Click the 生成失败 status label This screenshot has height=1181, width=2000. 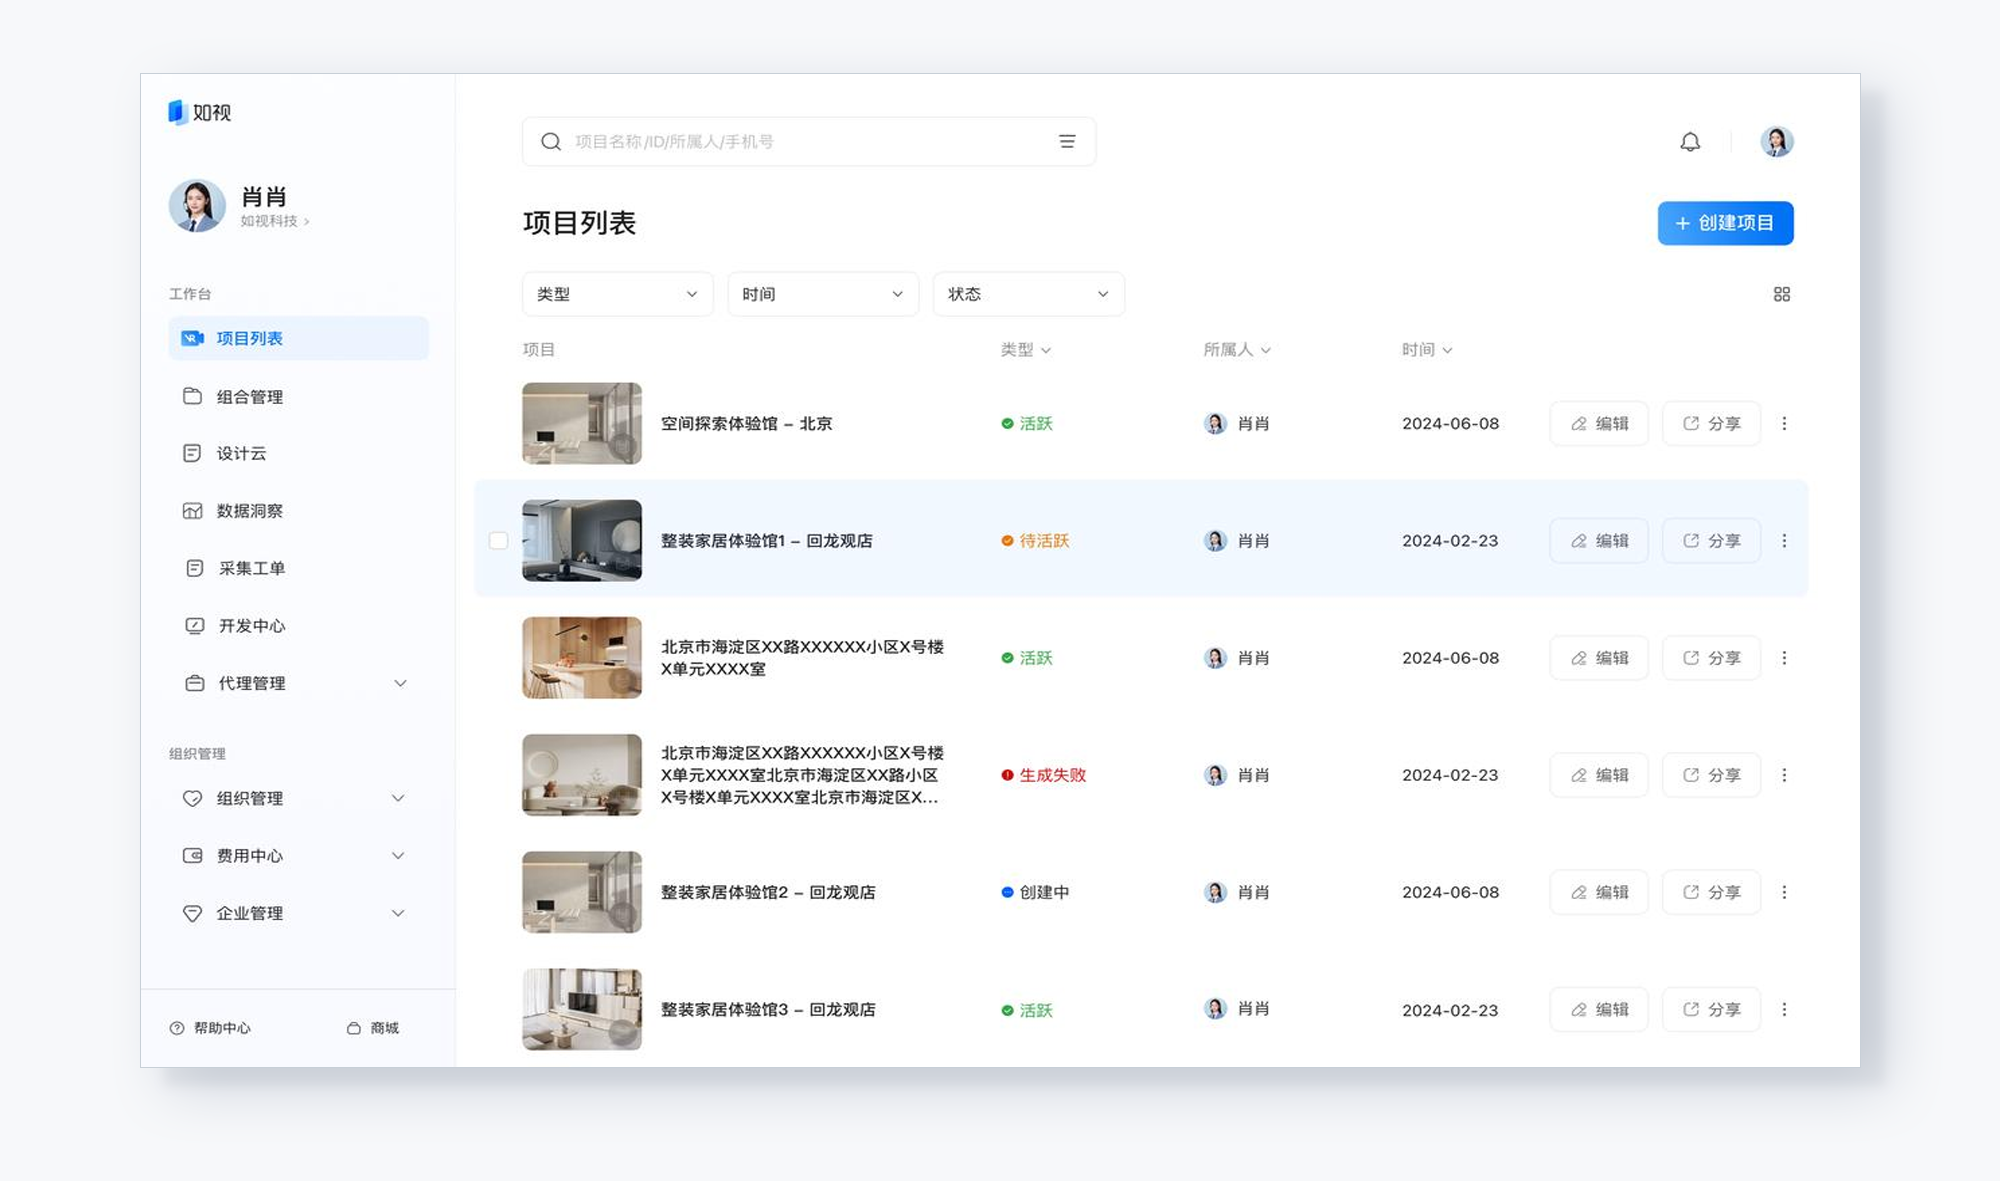coord(1043,775)
